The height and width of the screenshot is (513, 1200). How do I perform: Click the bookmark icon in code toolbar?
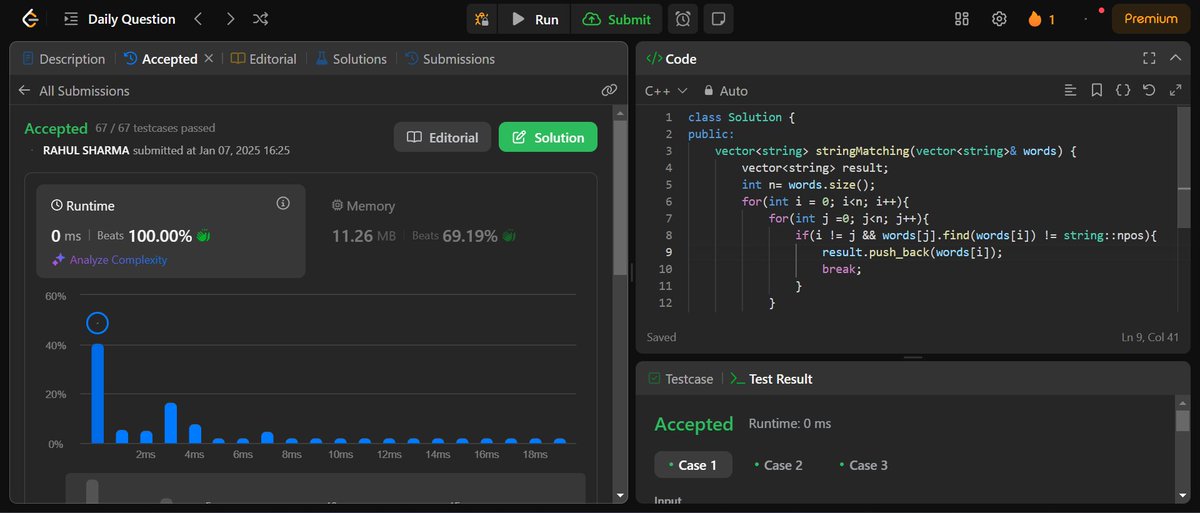coord(1097,90)
